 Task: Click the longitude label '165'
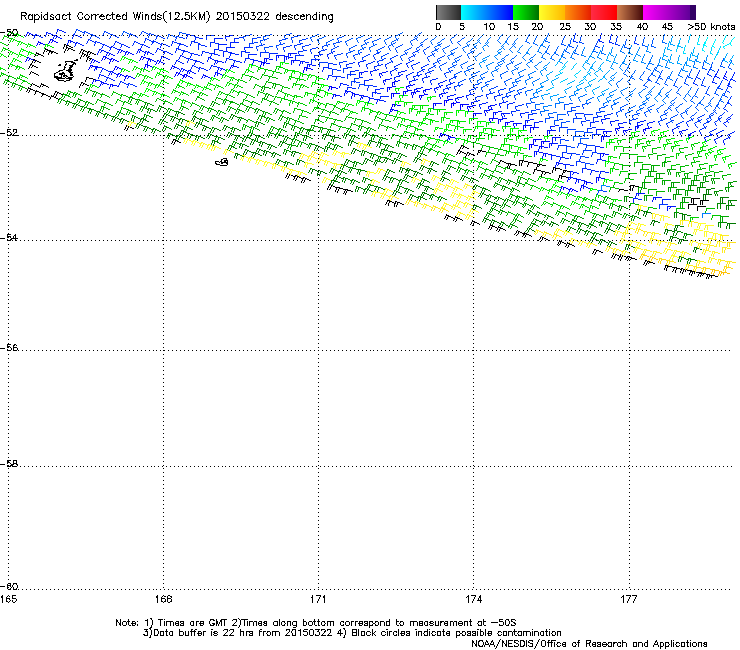8,599
